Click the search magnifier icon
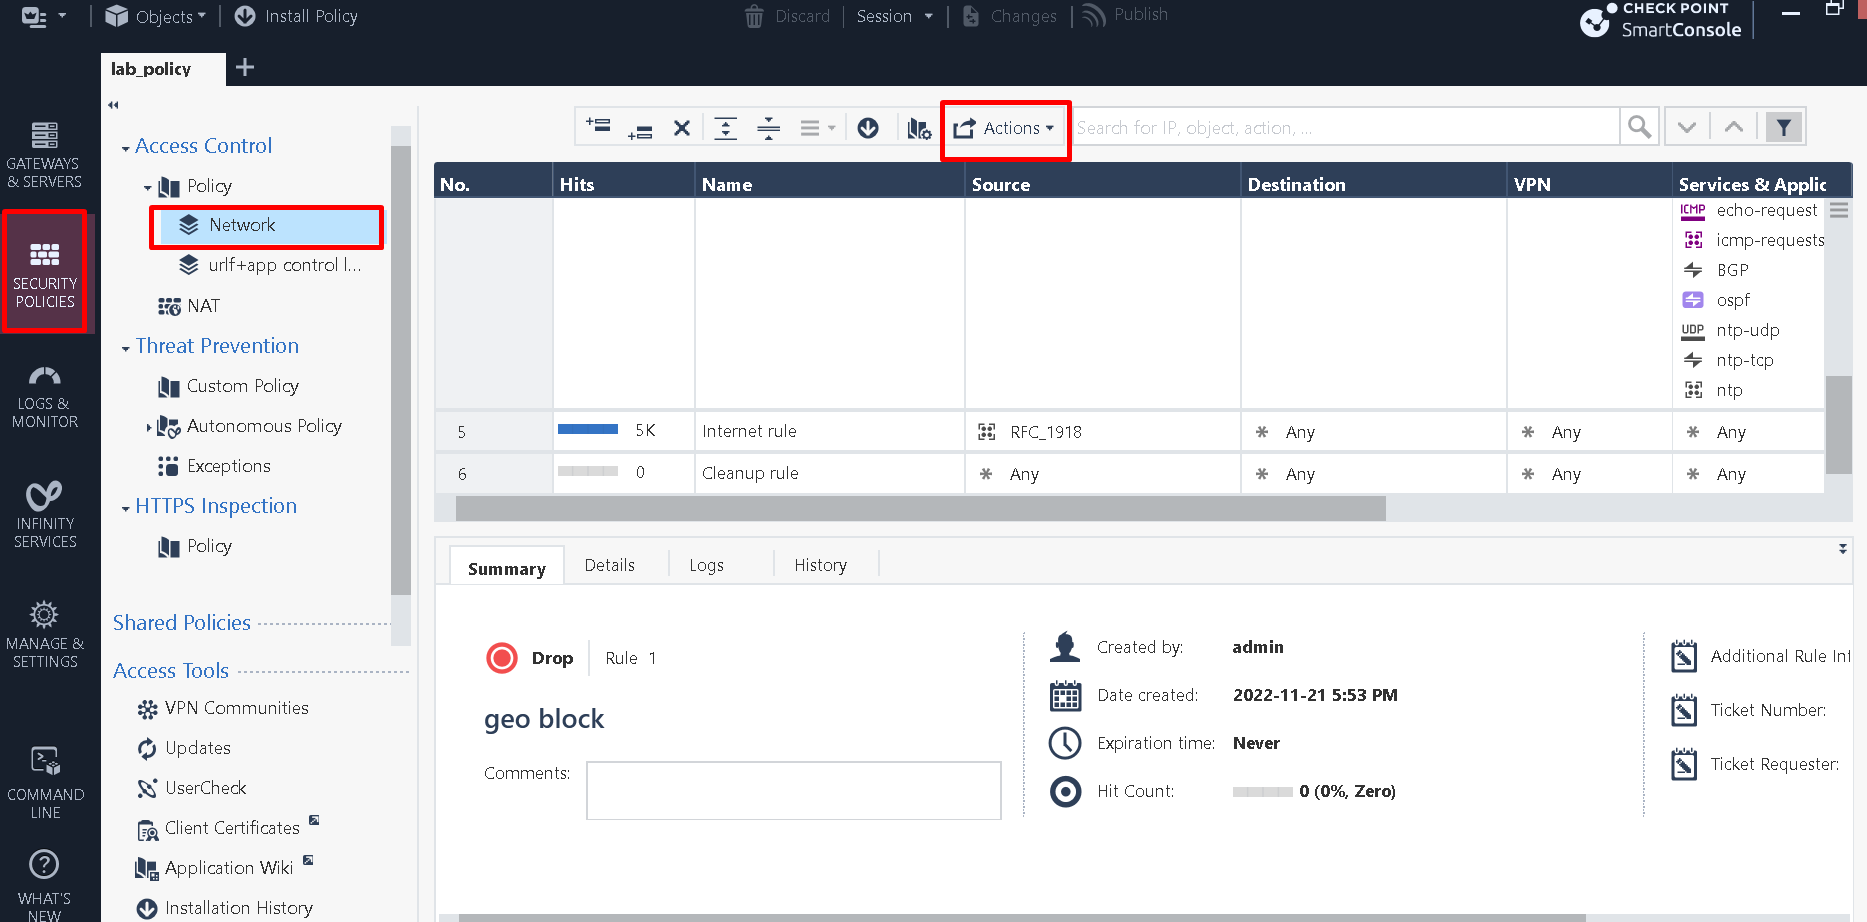 1639,127
